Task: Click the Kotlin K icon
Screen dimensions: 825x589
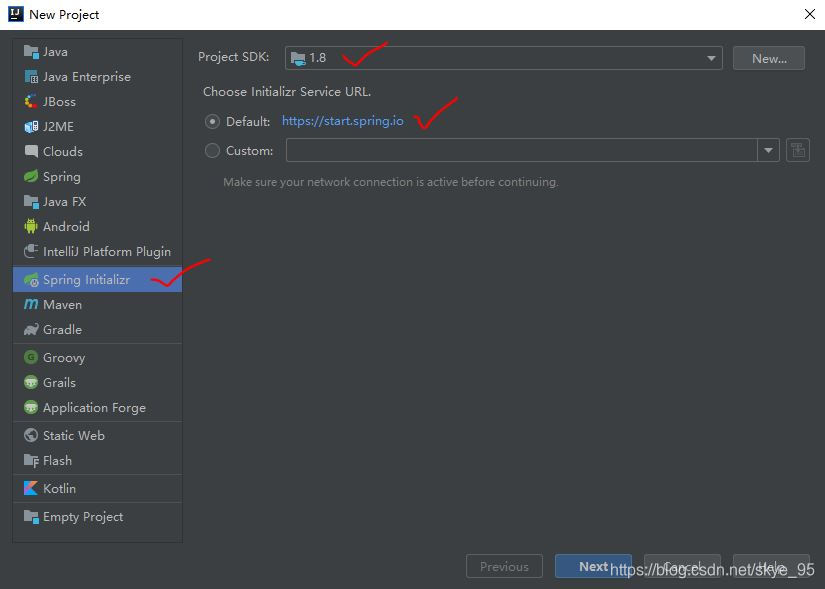Action: point(31,488)
